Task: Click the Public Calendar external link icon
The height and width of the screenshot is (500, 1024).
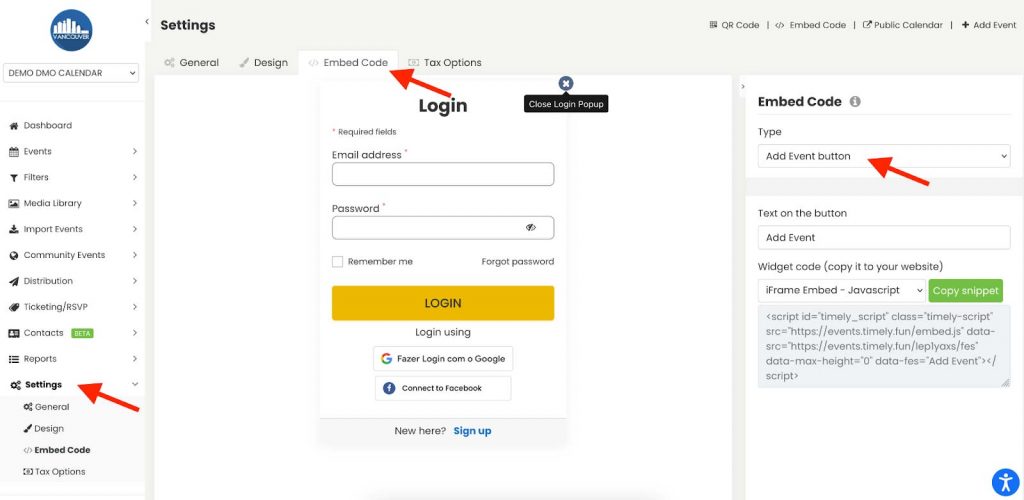Action: [x=867, y=25]
